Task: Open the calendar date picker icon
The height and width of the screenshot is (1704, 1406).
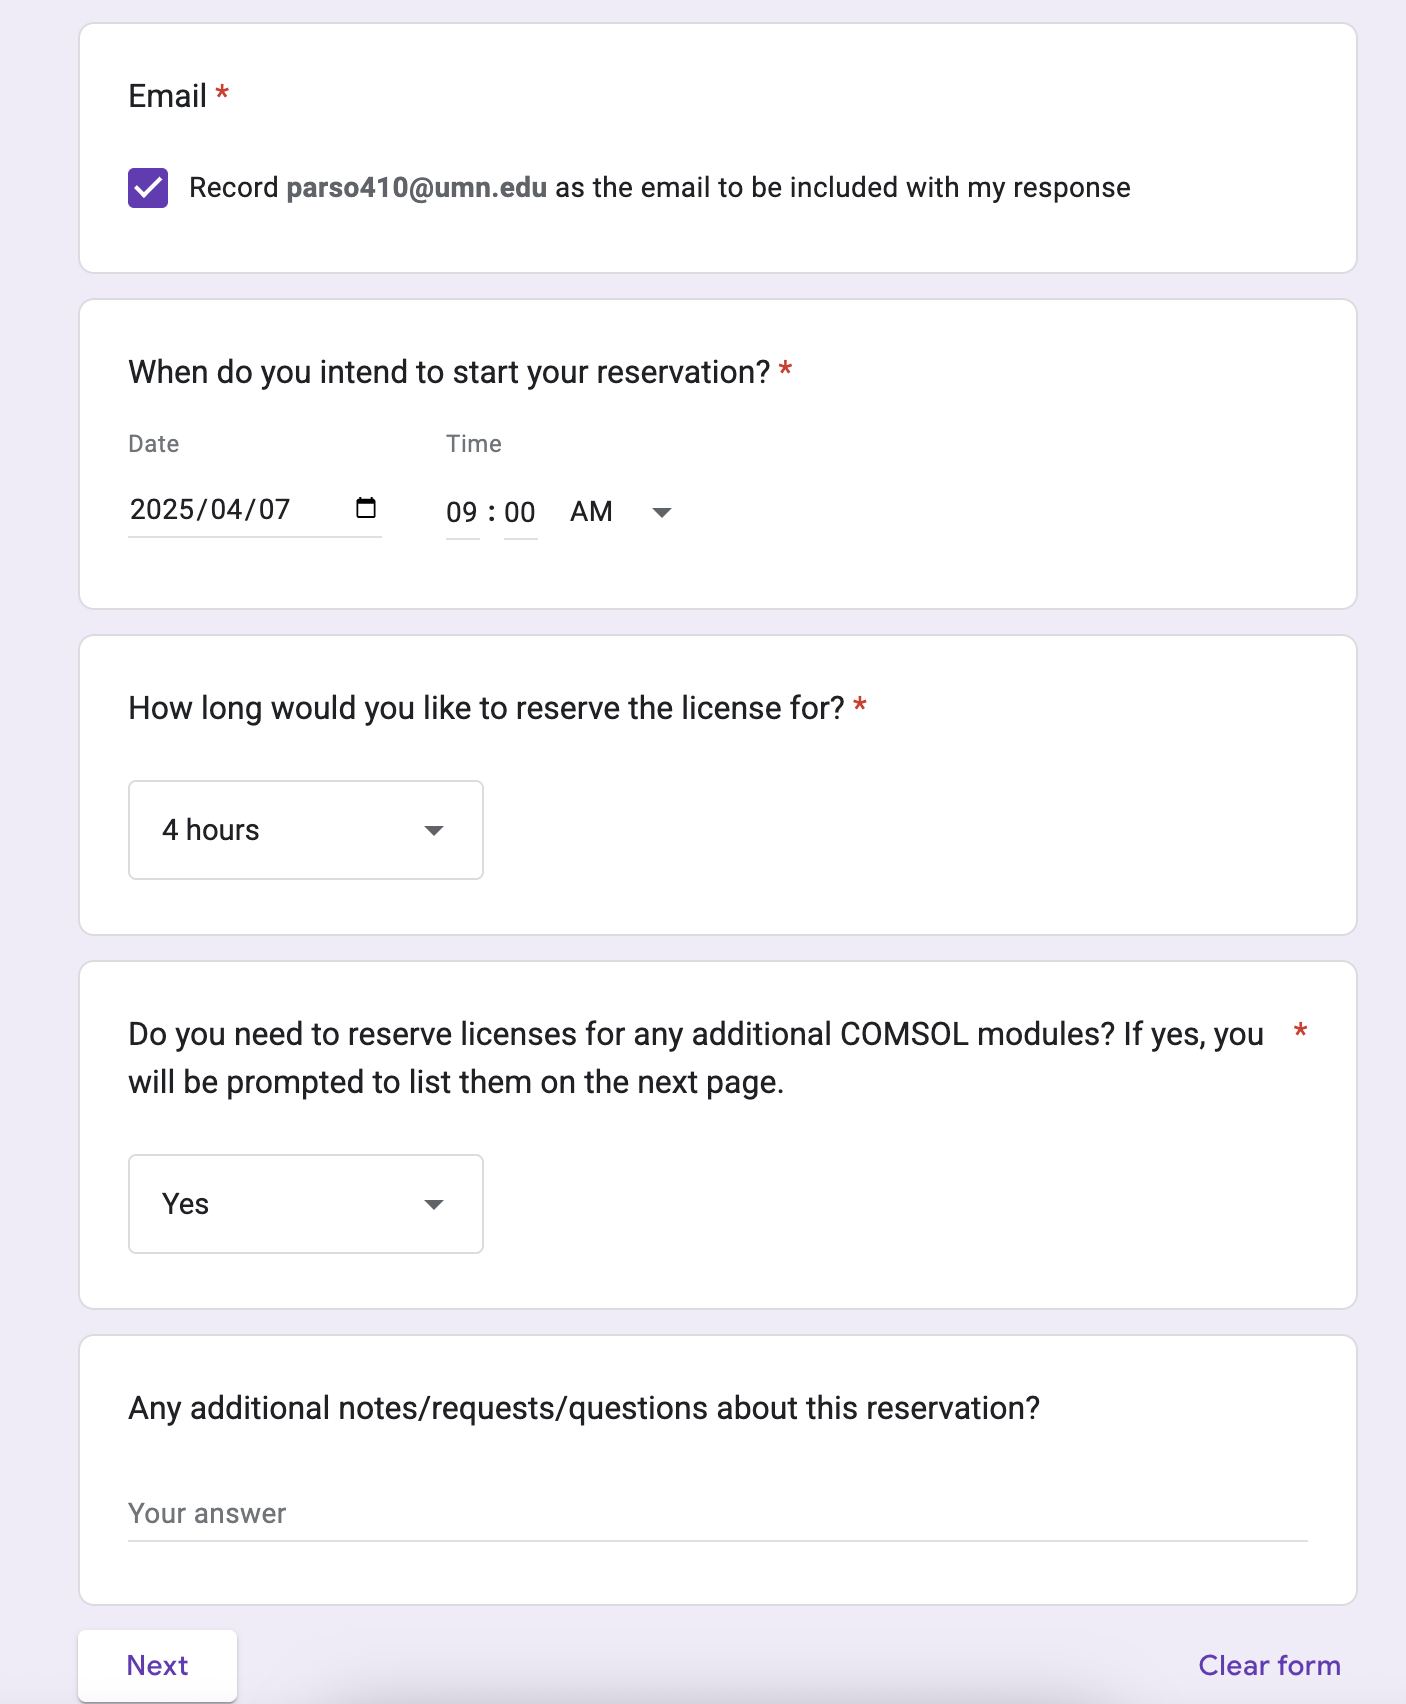Action: pos(366,508)
